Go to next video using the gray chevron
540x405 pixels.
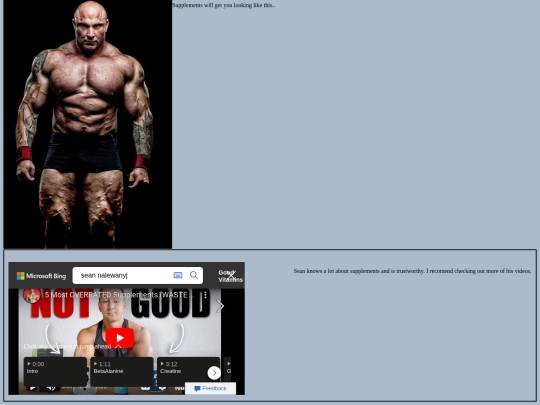220,306
